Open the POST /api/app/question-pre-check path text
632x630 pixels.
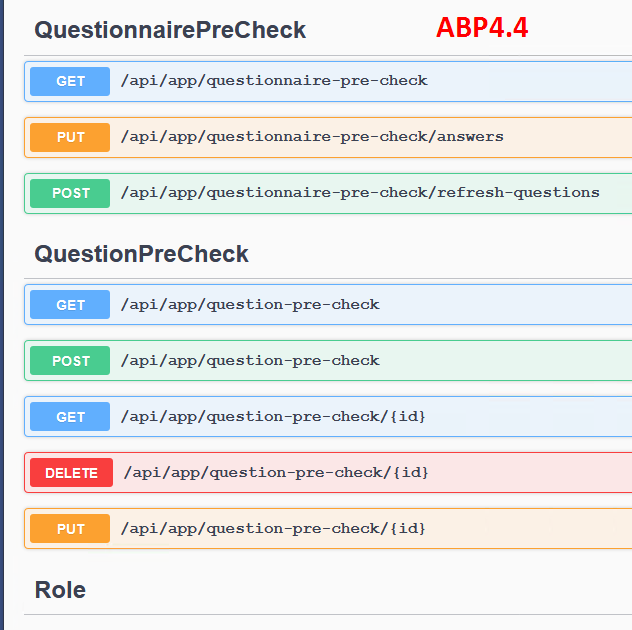[x=249, y=361]
